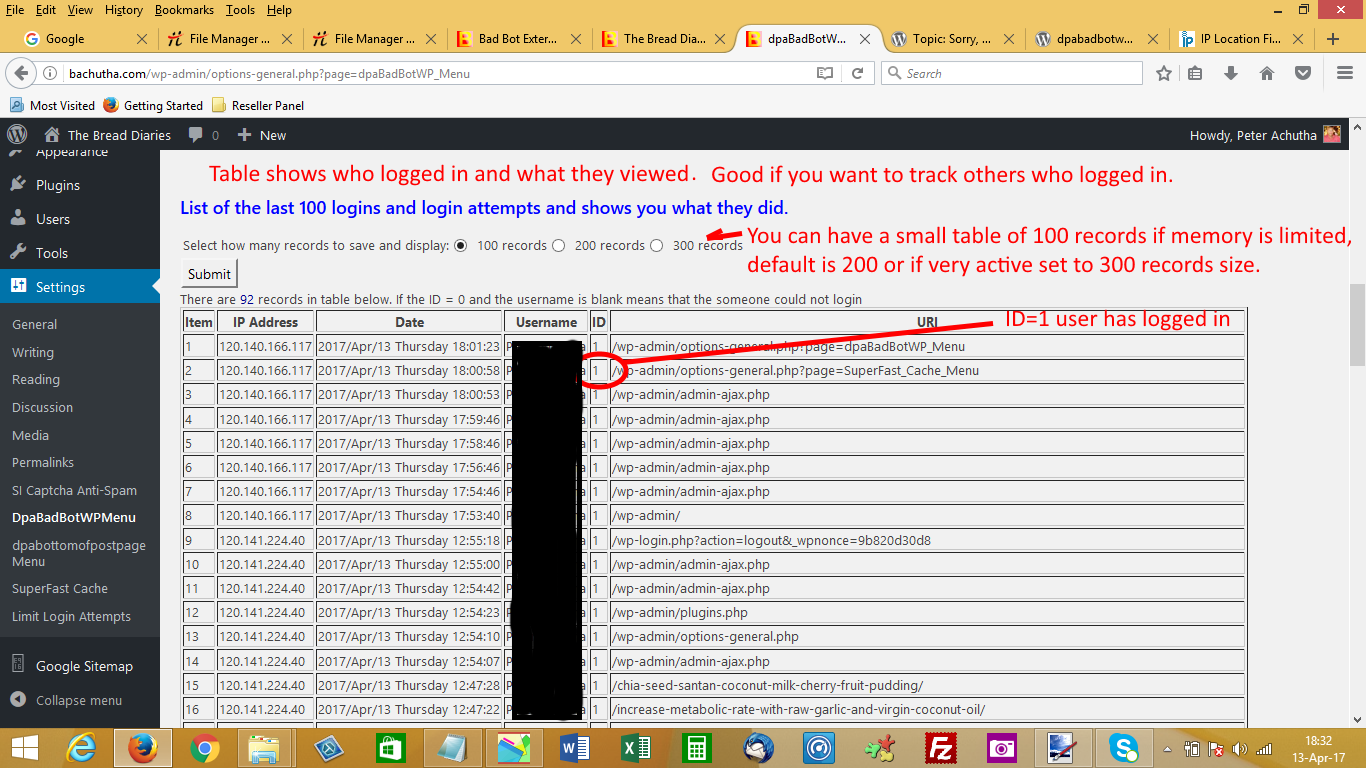Show site information for bachutha.com
Screen dimensions: 1366x768
coord(51,73)
